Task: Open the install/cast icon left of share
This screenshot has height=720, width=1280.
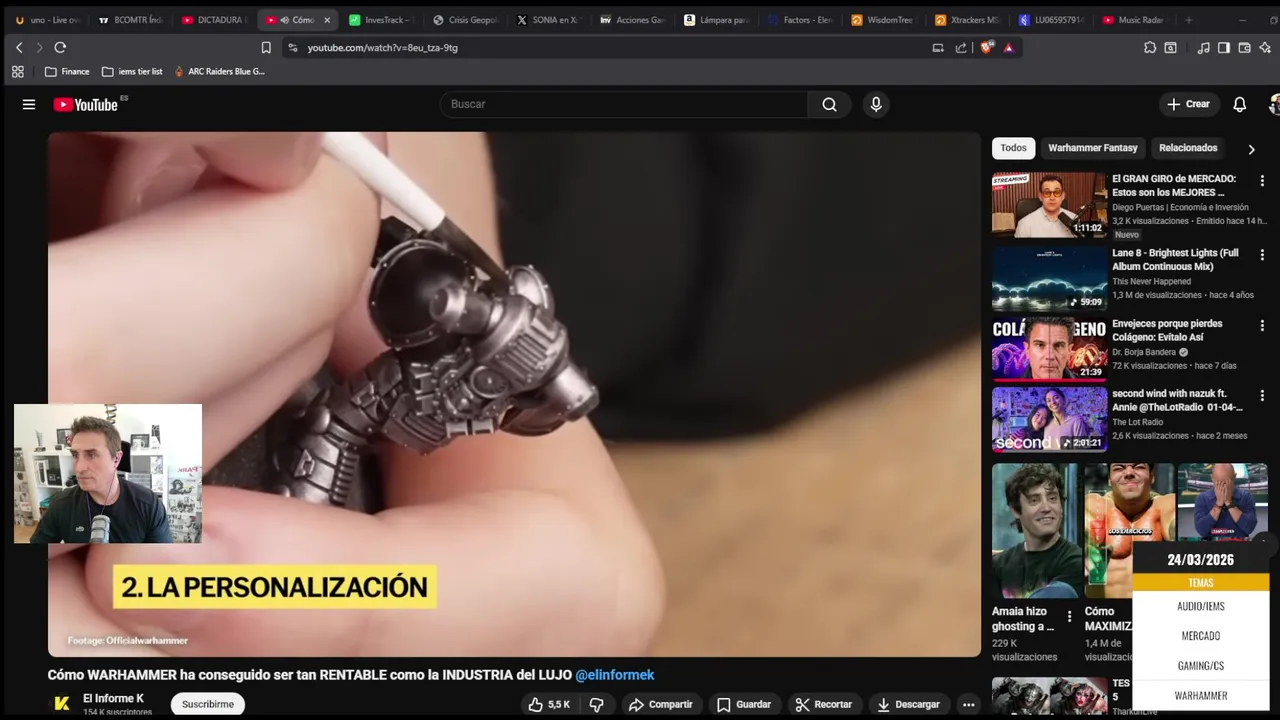Action: (938, 47)
